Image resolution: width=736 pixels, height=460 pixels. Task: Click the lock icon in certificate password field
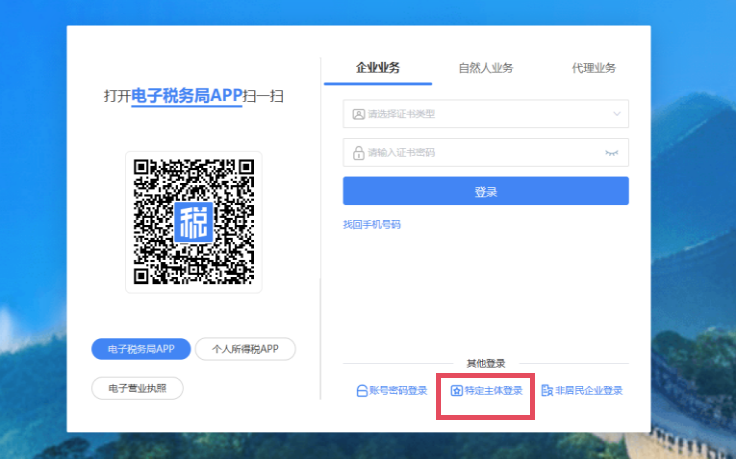point(358,153)
